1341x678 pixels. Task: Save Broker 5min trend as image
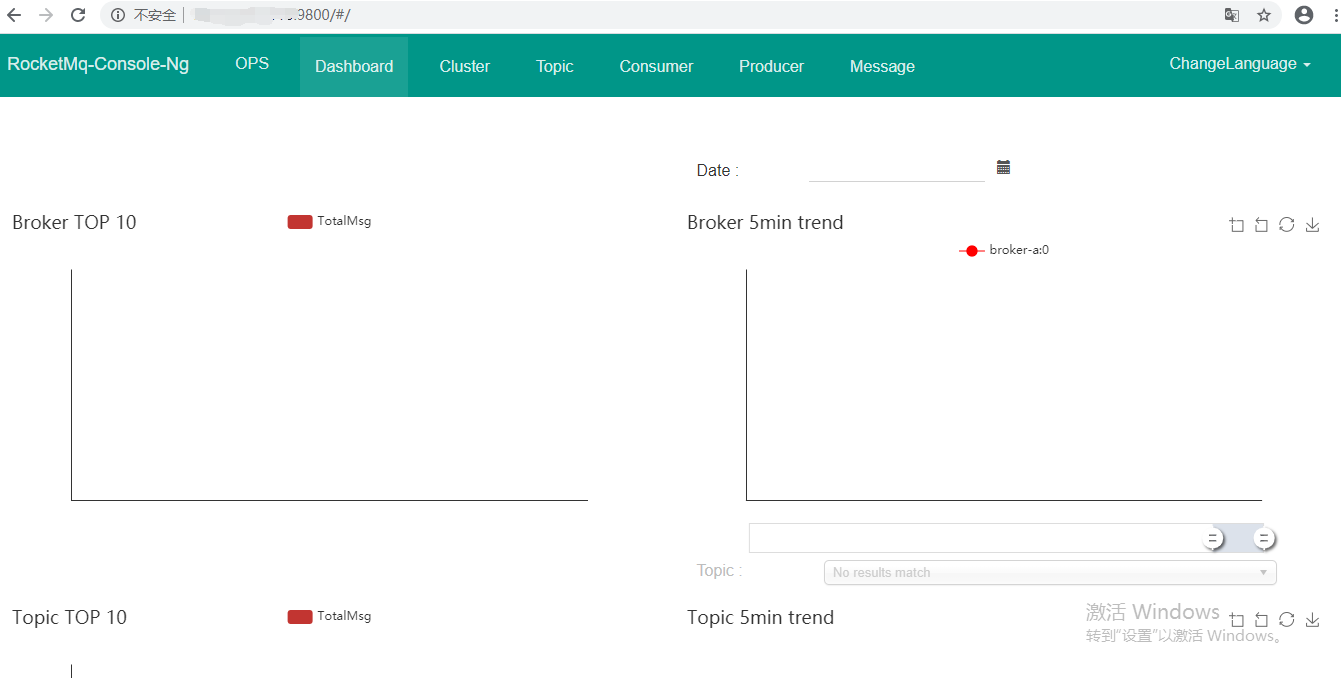click(1313, 225)
